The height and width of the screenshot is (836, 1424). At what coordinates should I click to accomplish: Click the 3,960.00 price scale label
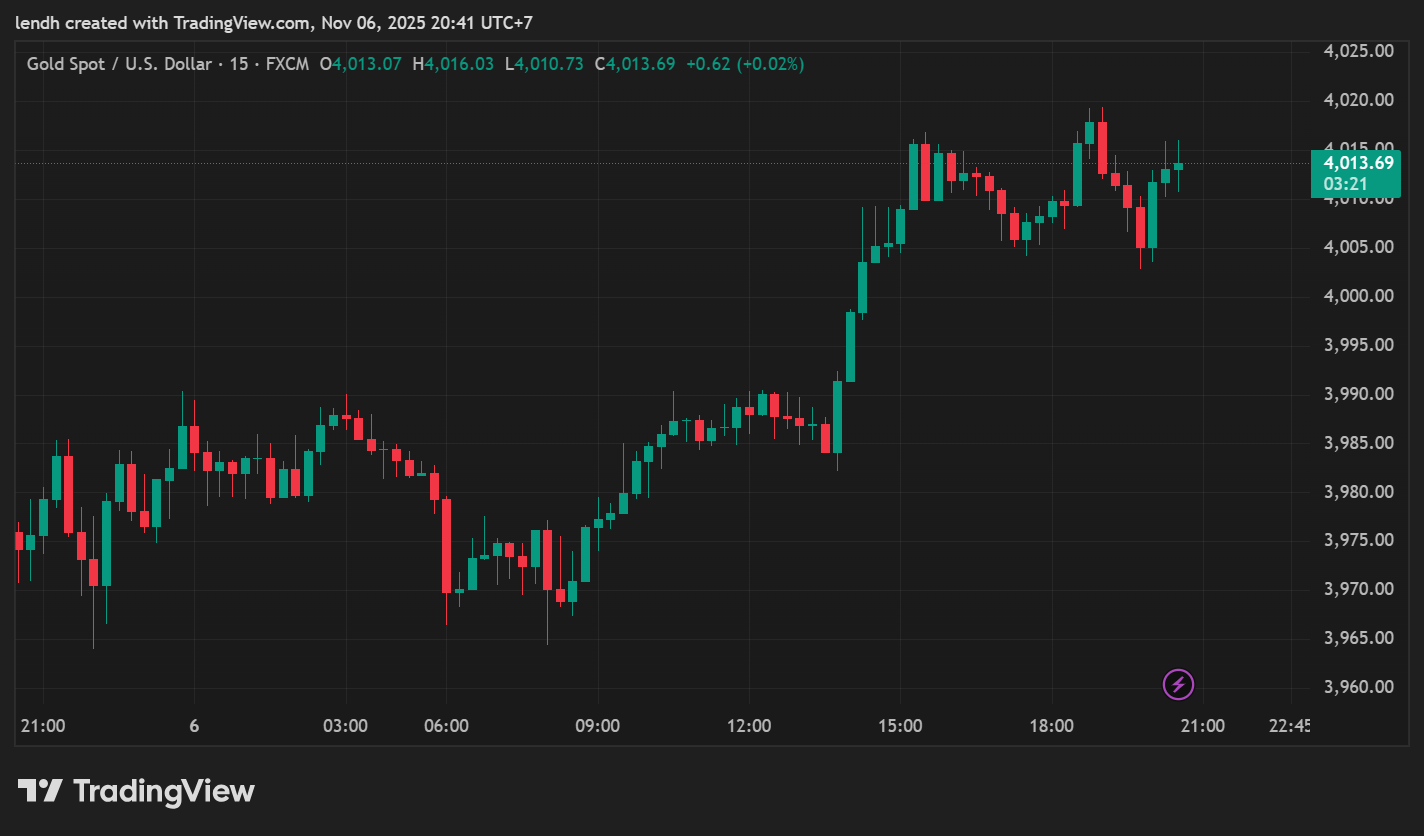pyautogui.click(x=1358, y=687)
